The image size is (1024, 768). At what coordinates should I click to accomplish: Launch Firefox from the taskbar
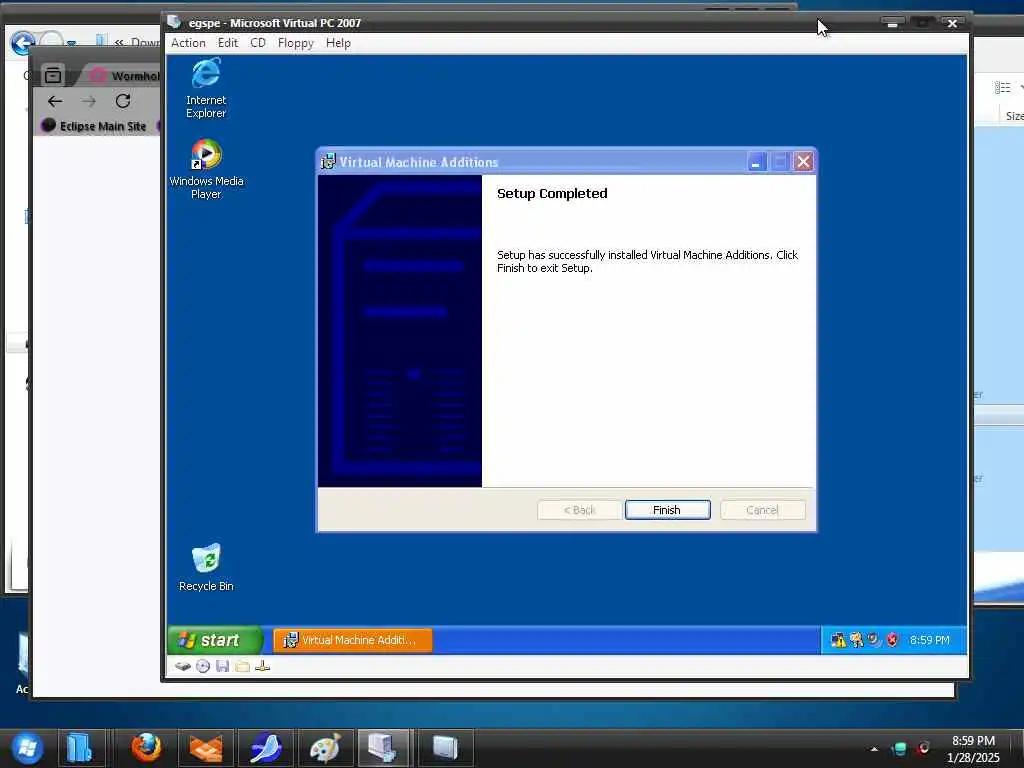146,748
